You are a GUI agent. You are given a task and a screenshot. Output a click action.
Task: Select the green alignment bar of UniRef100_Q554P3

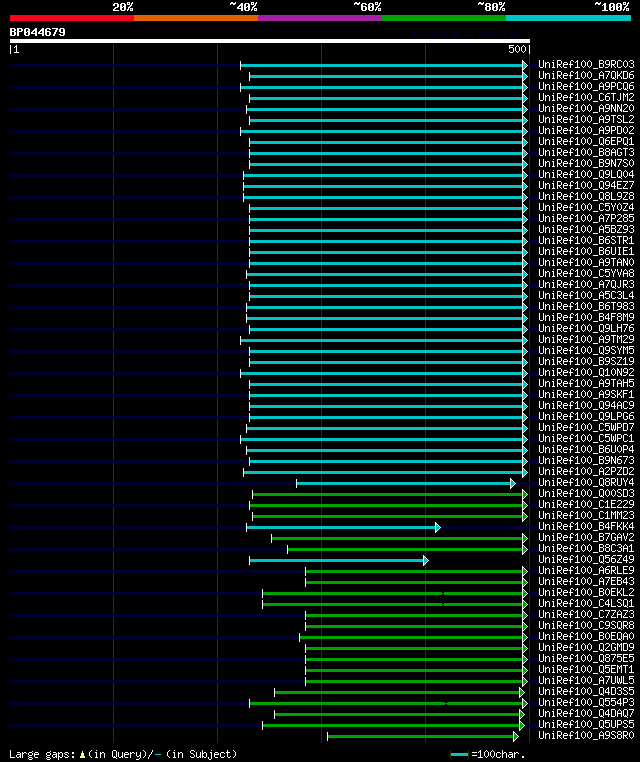coord(386,704)
